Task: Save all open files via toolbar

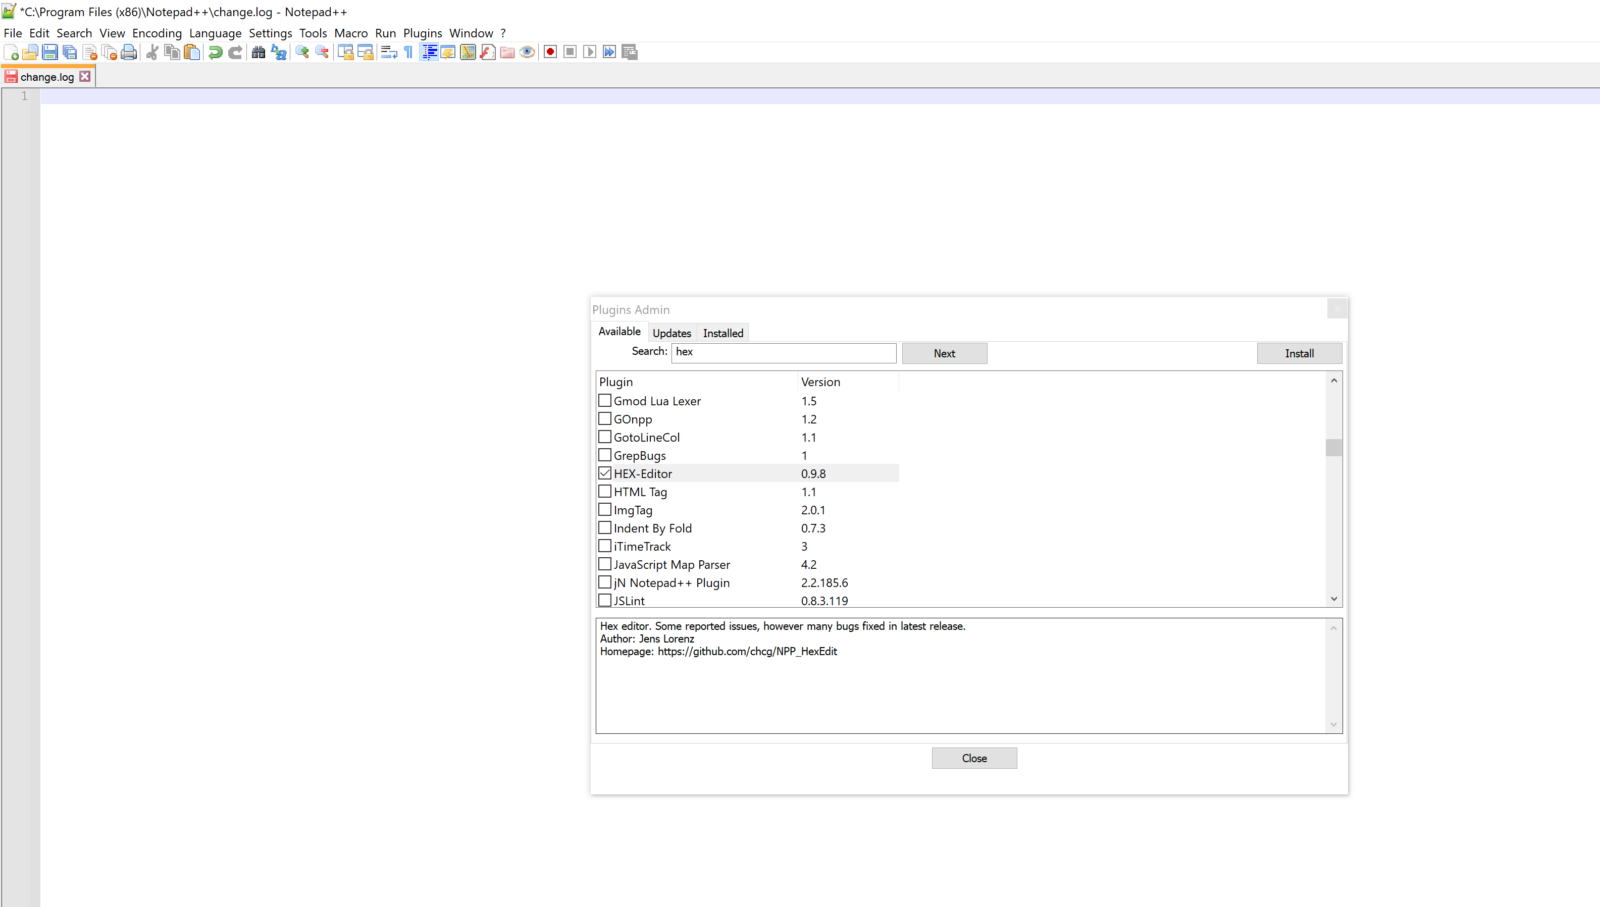Action: coord(69,52)
